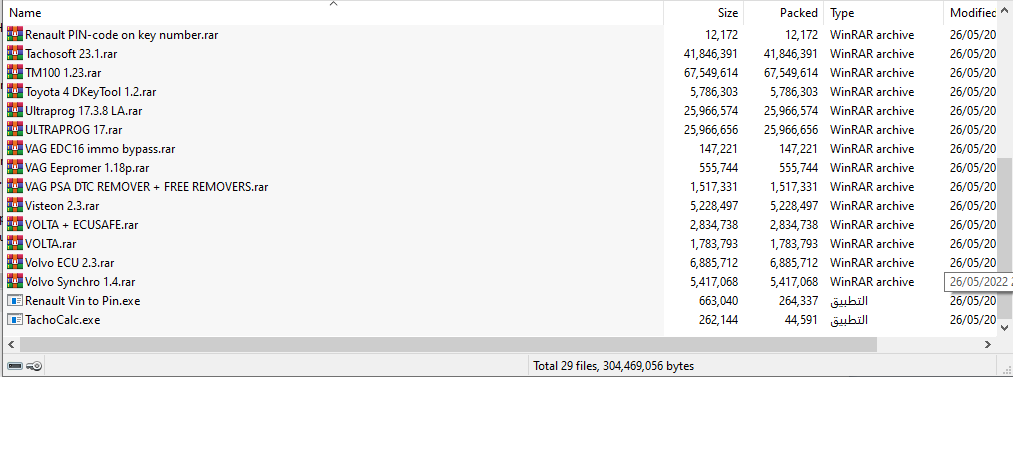Click the key password icon in status bar

(34, 366)
